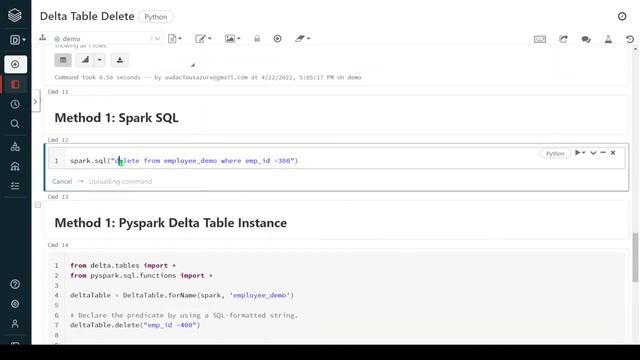Click the line from delta.tables import *
640x360 pixels.
point(123,265)
